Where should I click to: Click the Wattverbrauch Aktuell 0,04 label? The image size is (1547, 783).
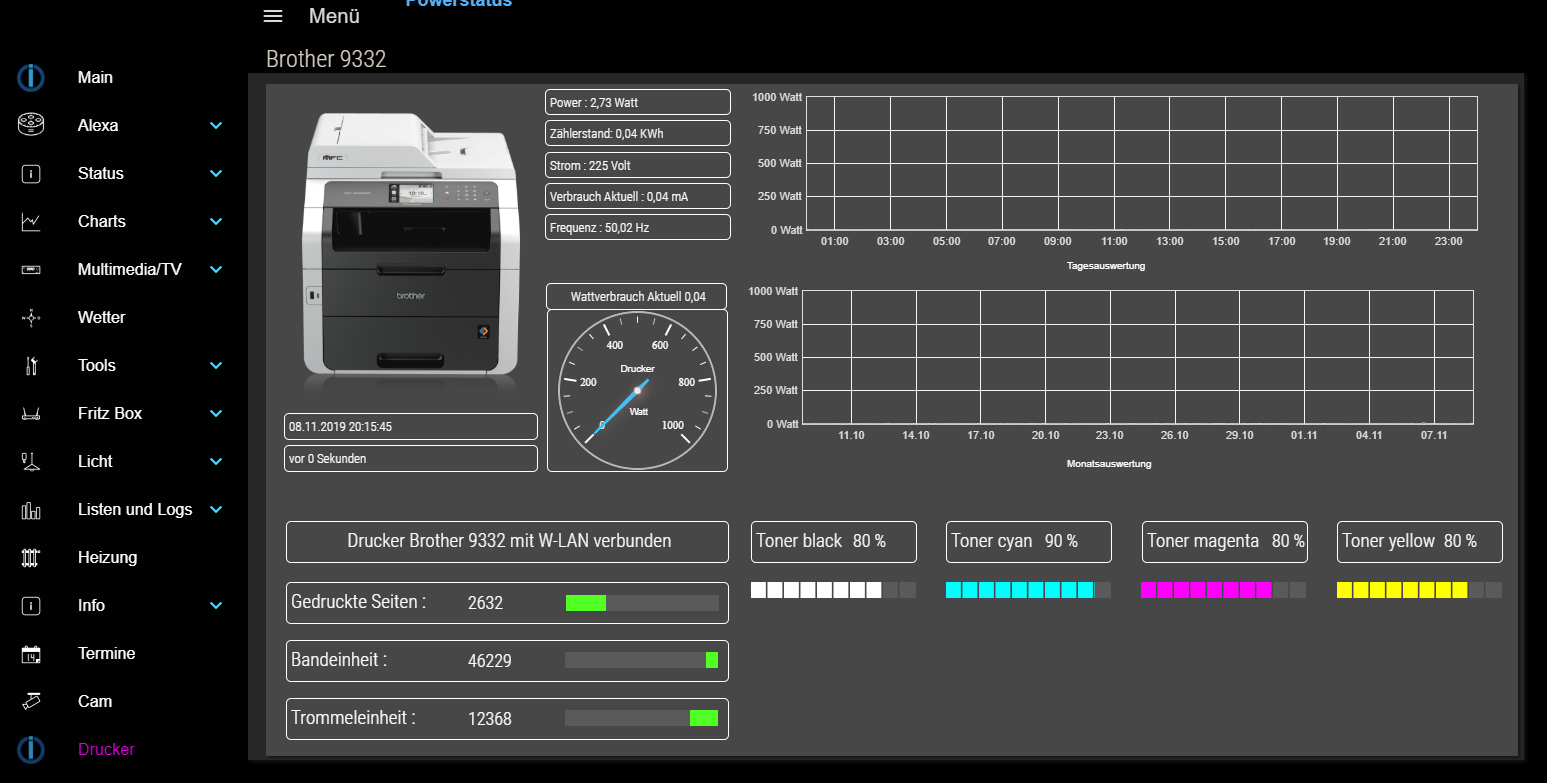[x=638, y=296]
